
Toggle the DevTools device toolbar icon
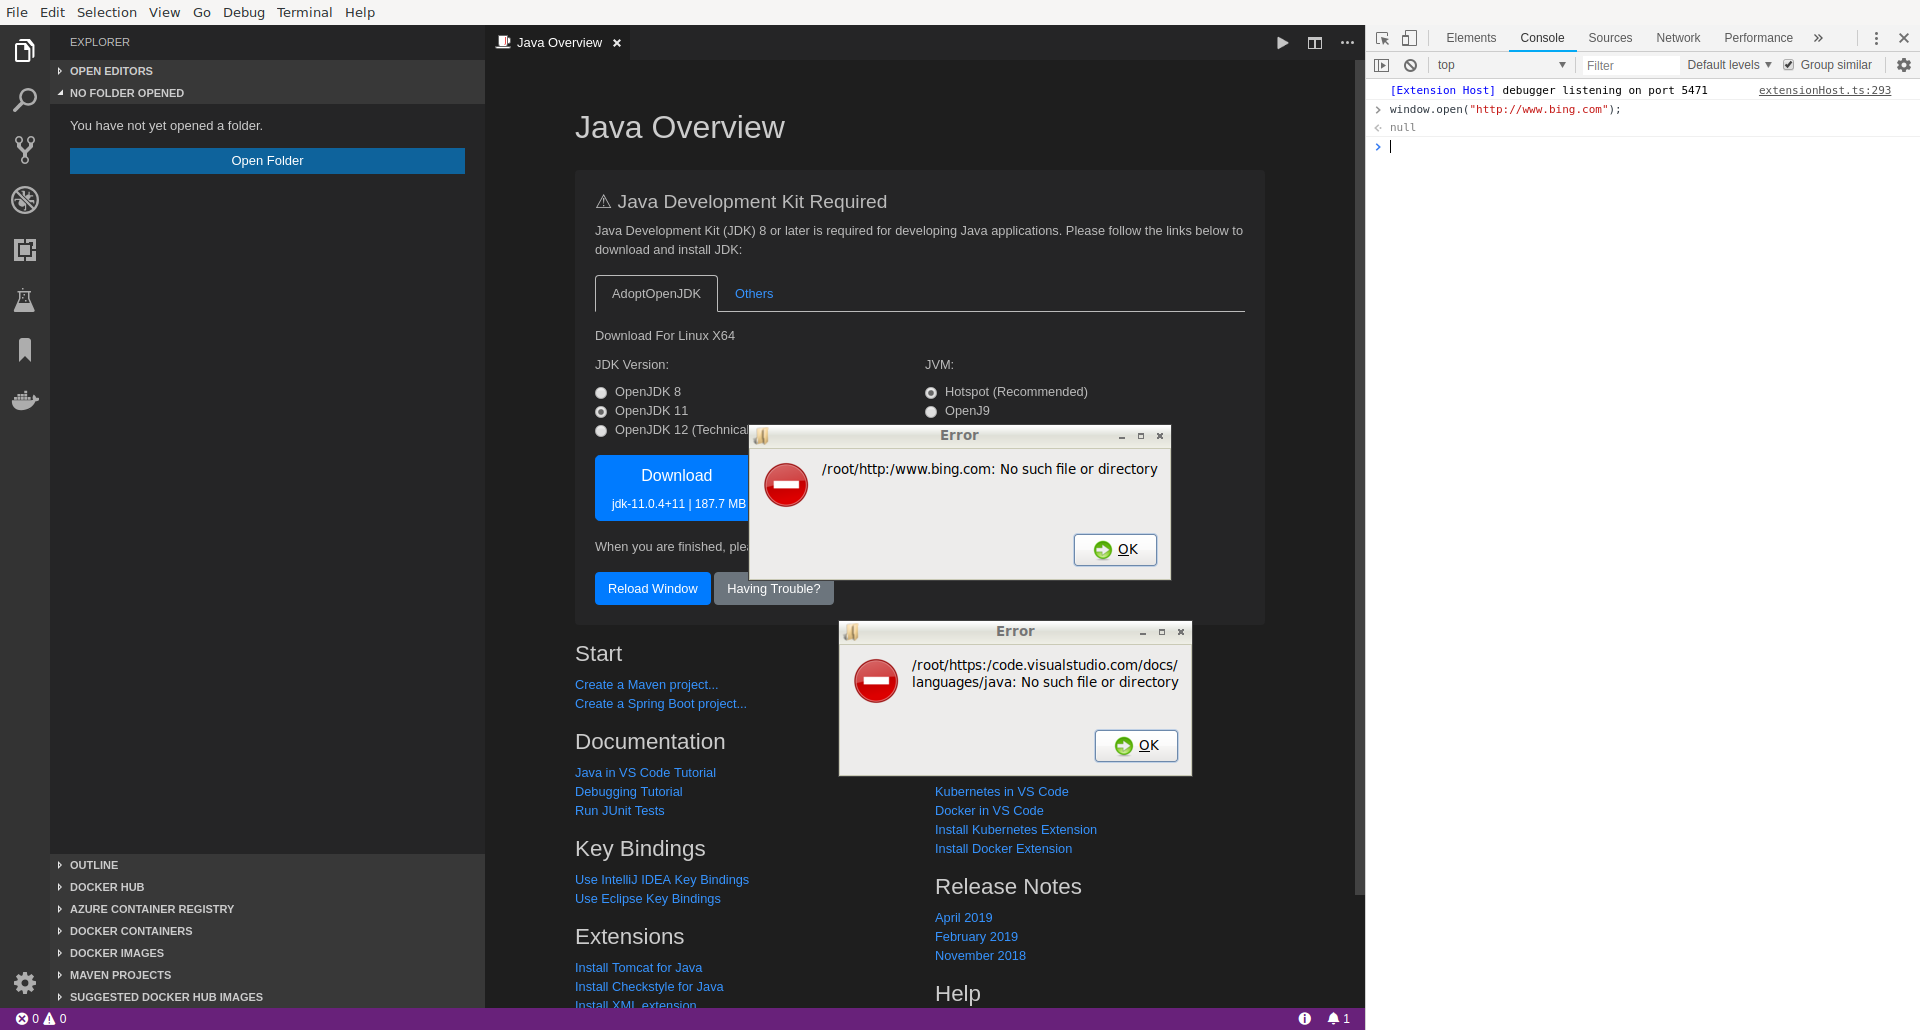pyautogui.click(x=1409, y=38)
